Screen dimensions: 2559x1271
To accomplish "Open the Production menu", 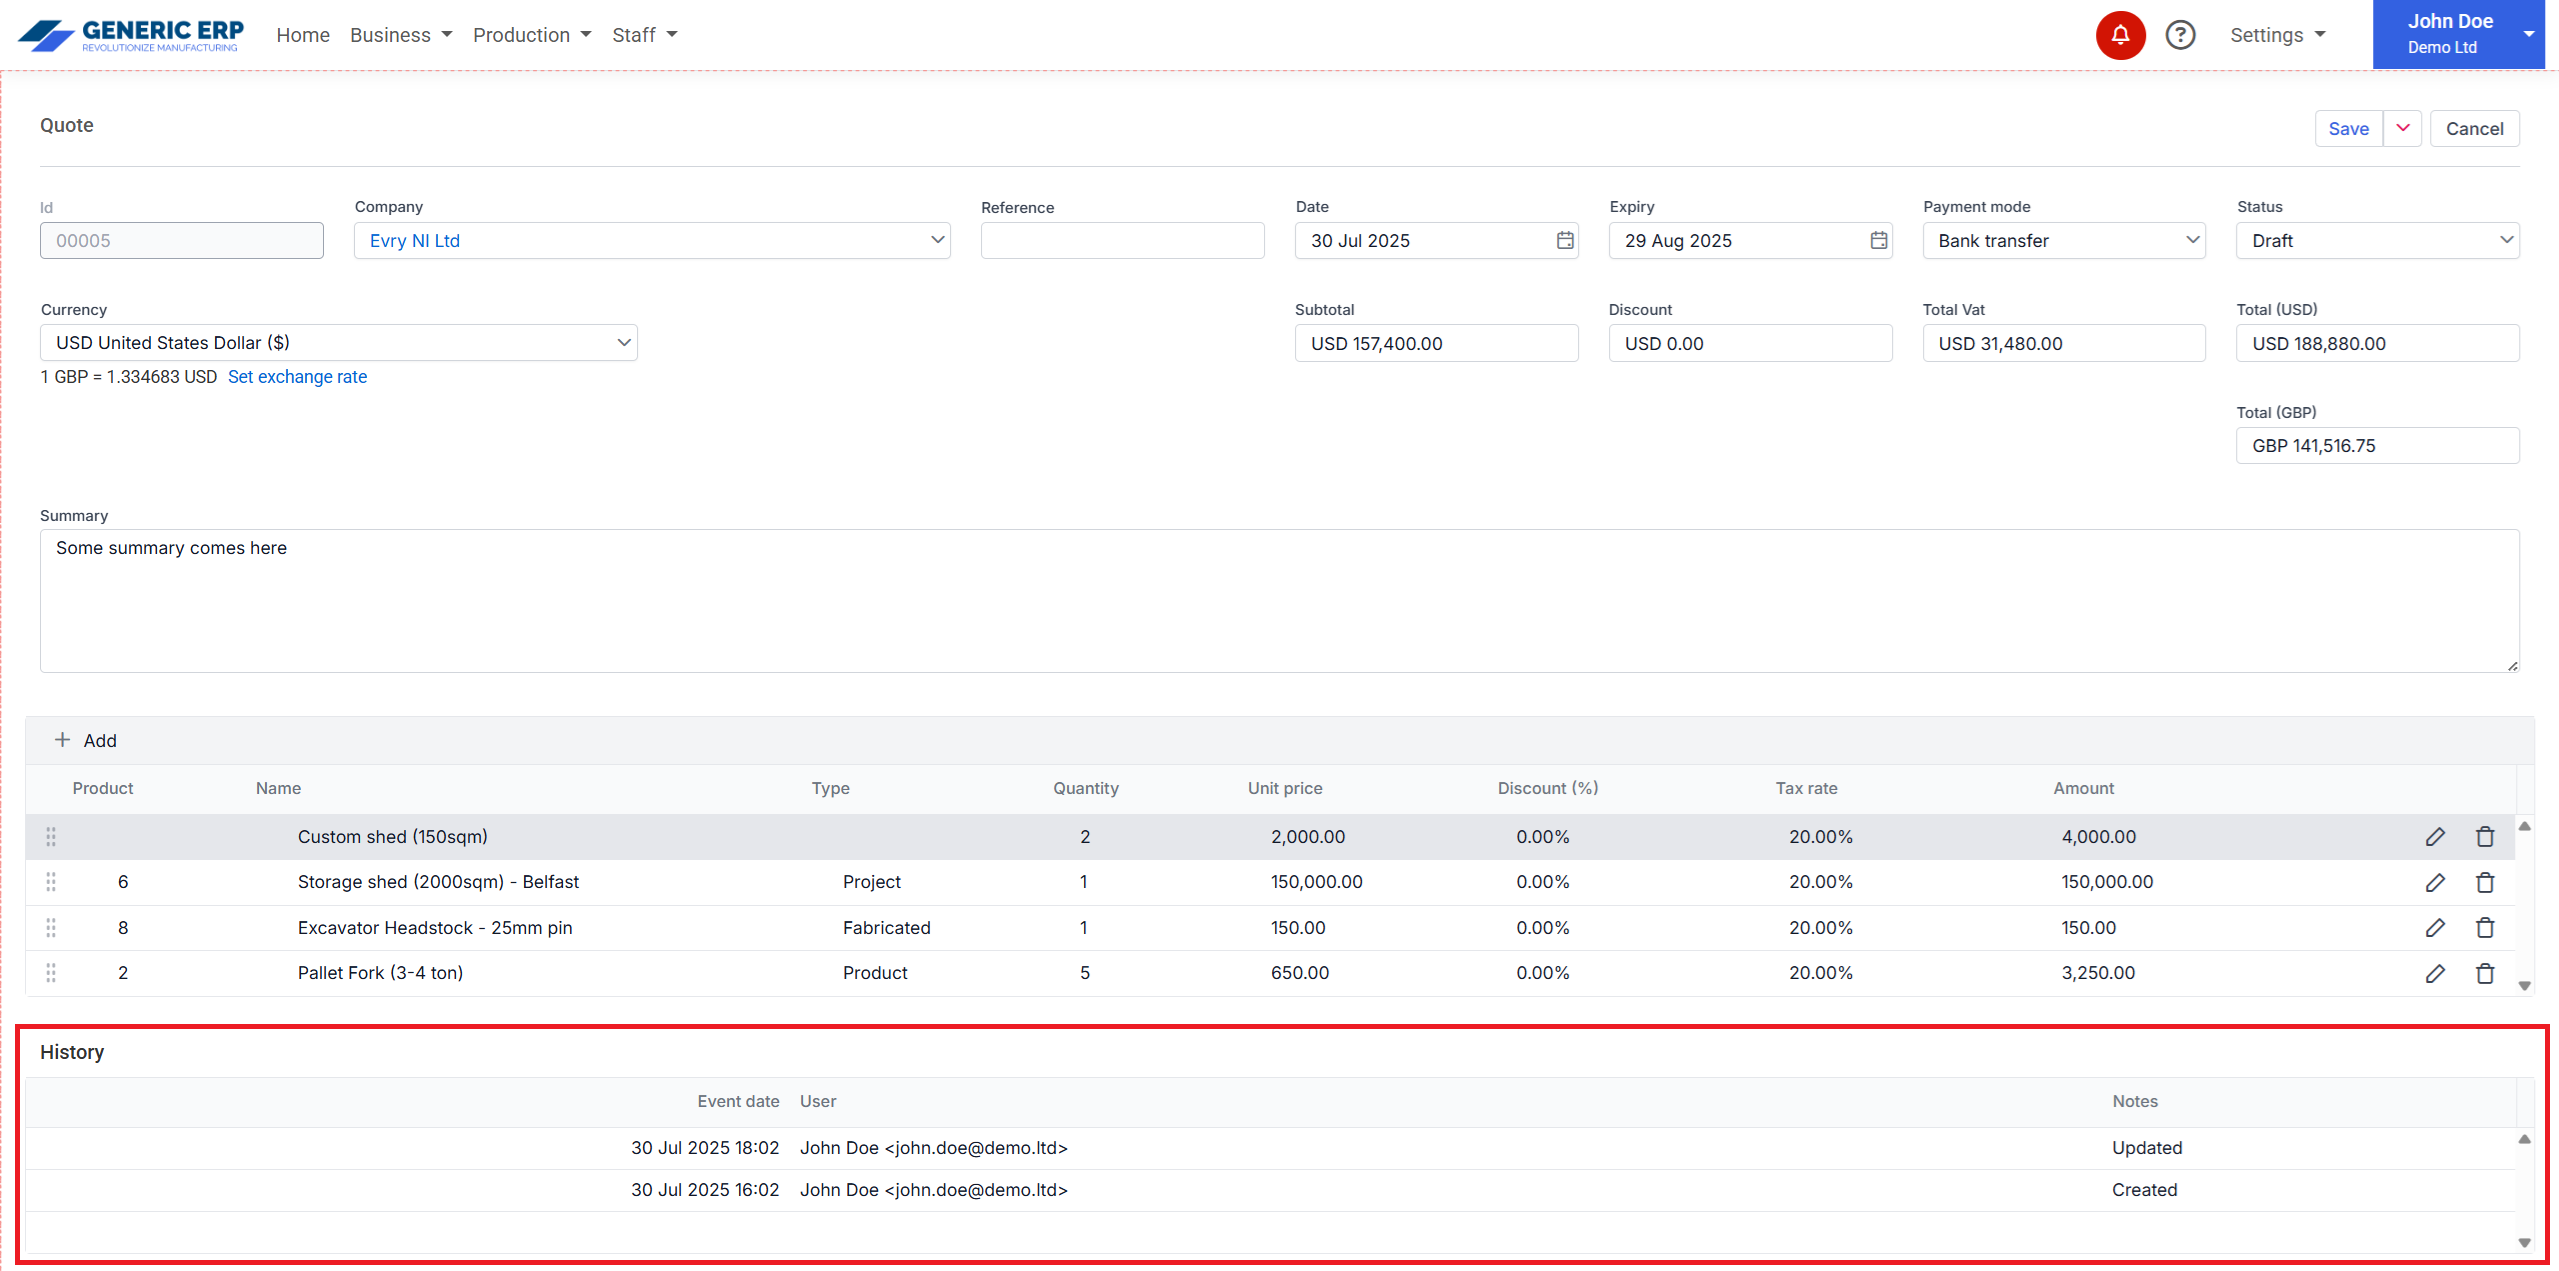I will click(x=532, y=35).
